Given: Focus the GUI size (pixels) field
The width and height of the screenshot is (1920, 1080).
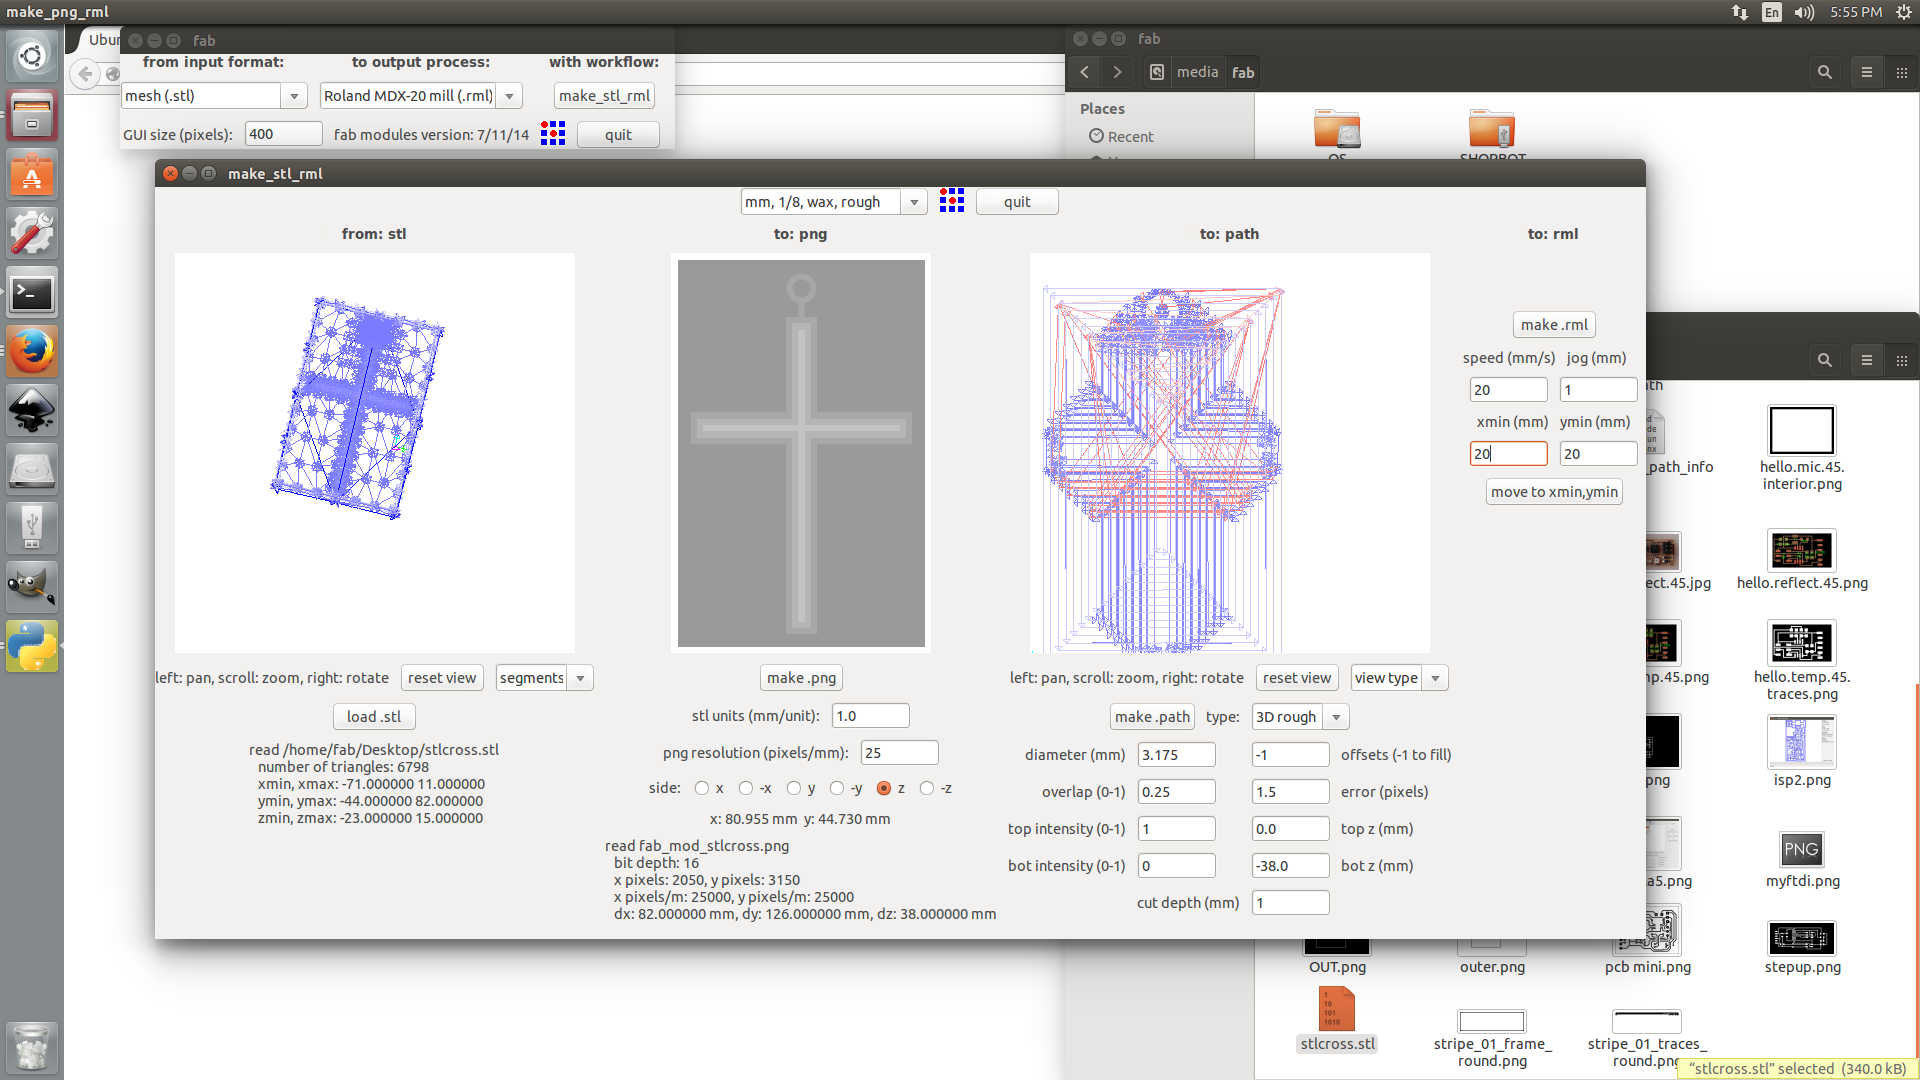Looking at the screenshot, I should coord(283,134).
